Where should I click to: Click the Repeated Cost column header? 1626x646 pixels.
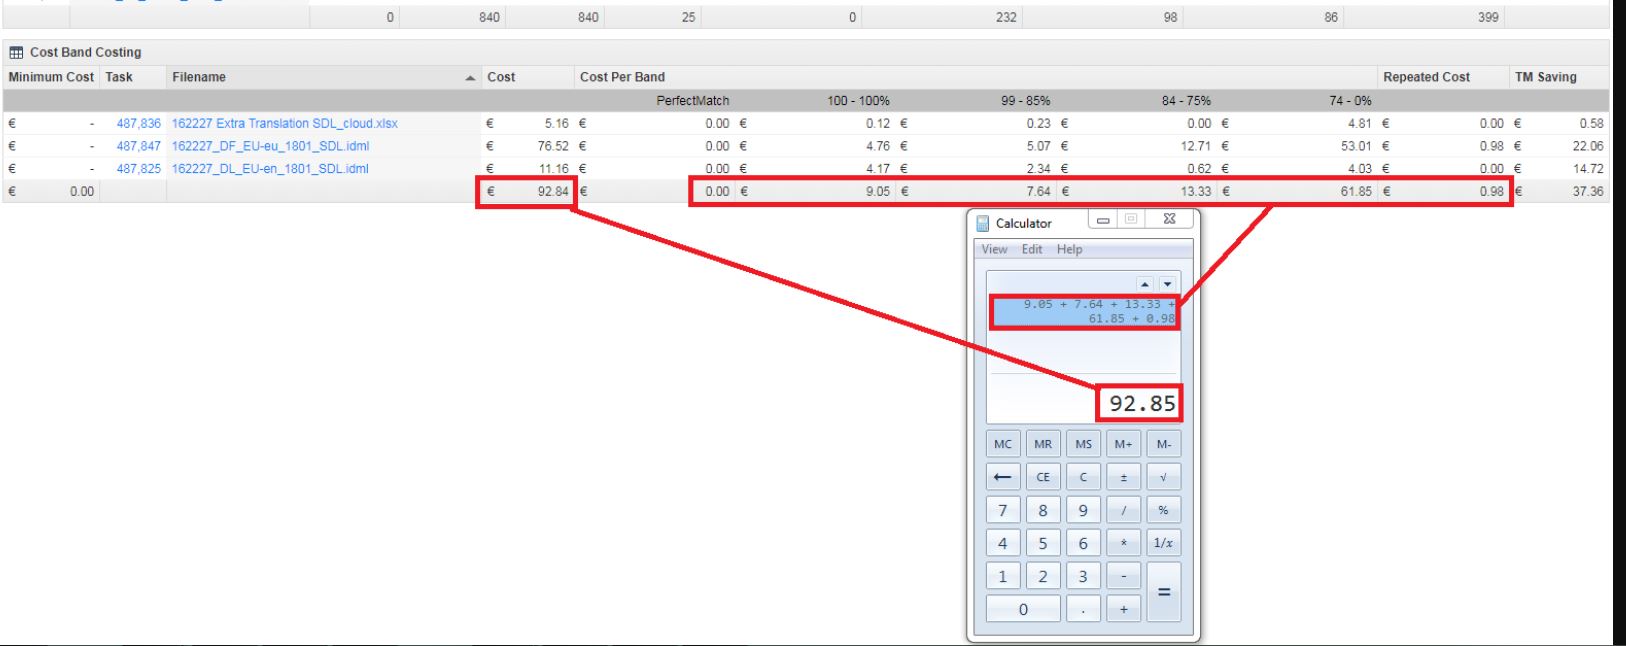1442,77
